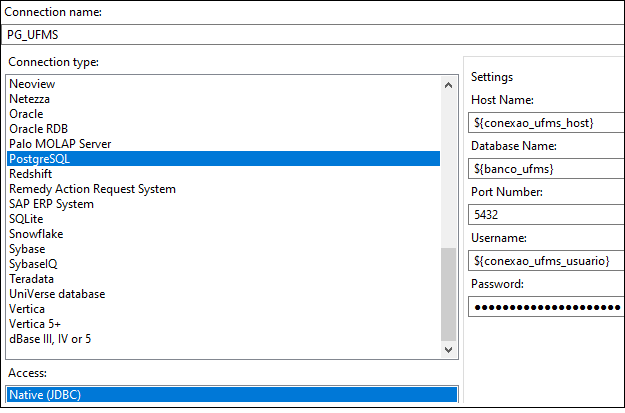Select Palo MOLAP Server entry
The width and height of the screenshot is (625, 413).
coord(60,144)
